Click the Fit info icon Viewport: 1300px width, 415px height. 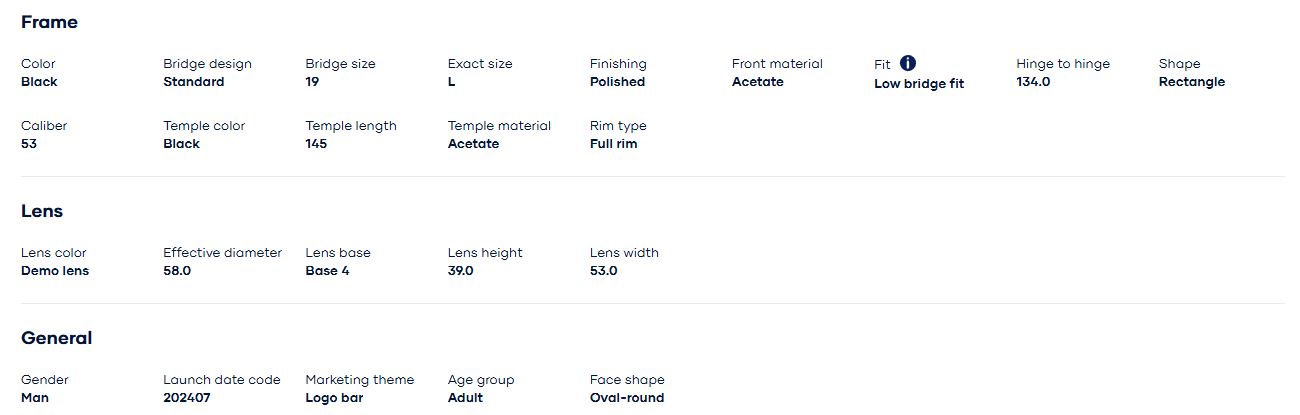[908, 63]
